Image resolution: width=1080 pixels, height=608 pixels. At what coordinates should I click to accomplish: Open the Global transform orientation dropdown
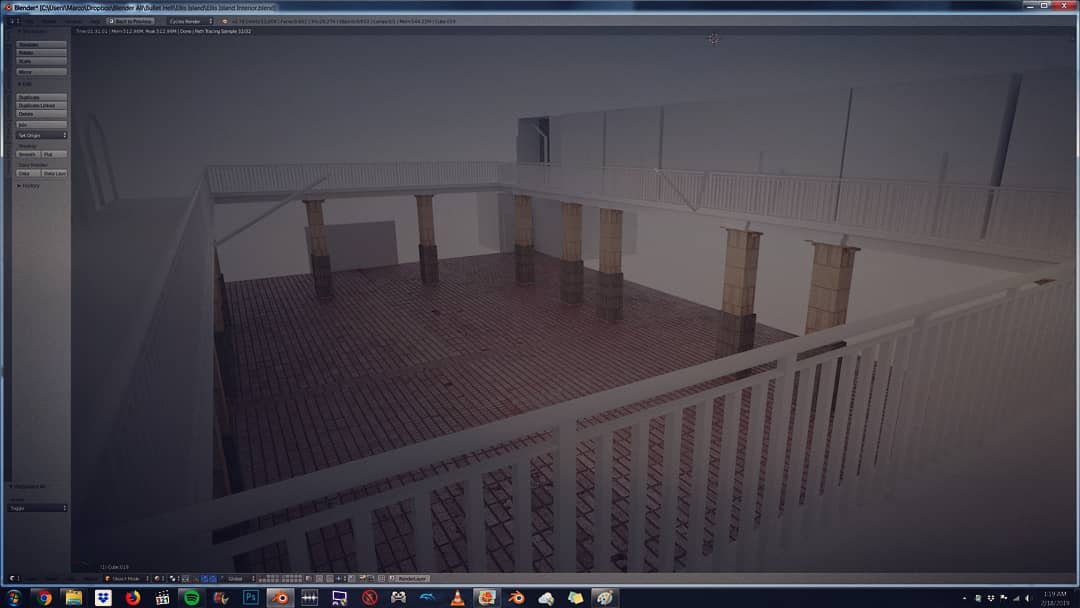[241, 579]
